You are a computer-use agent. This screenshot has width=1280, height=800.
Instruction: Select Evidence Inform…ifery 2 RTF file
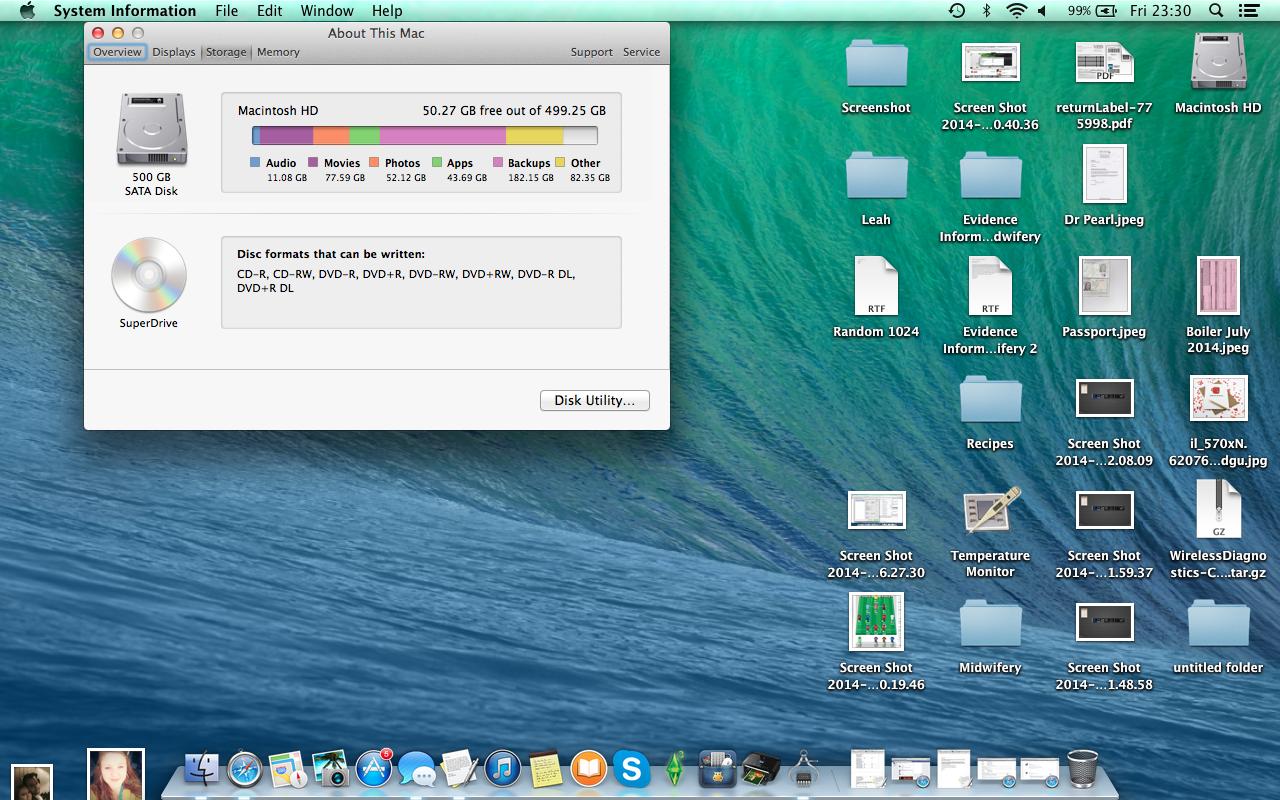990,286
